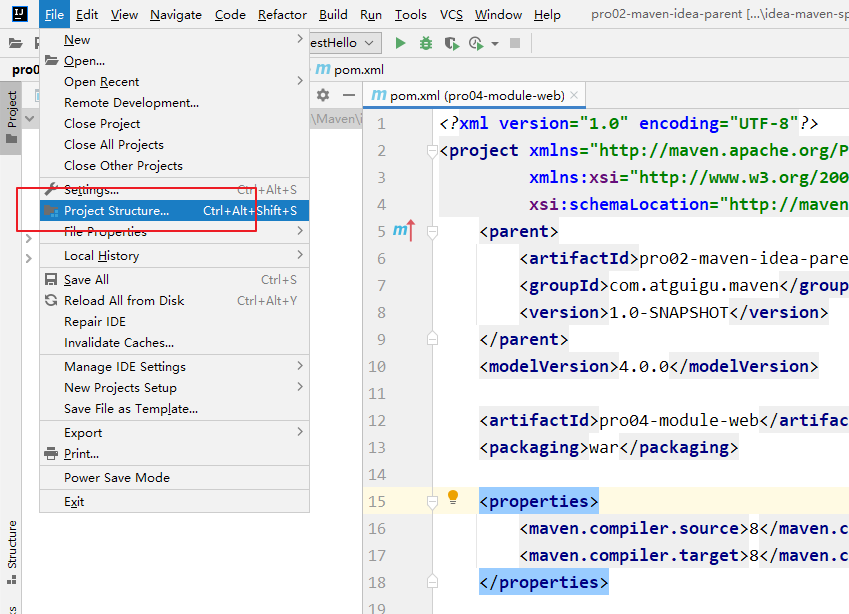
Task: Open the File menu
Action: pos(54,15)
